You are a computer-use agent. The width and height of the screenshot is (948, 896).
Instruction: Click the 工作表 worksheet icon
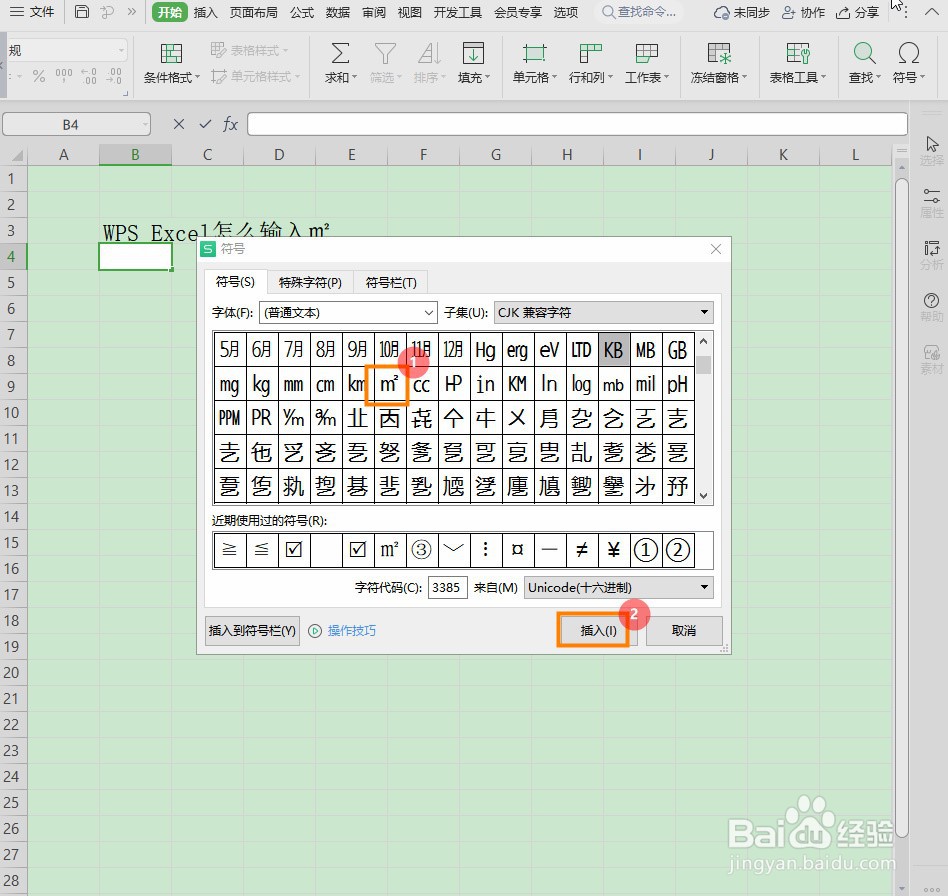tap(646, 53)
